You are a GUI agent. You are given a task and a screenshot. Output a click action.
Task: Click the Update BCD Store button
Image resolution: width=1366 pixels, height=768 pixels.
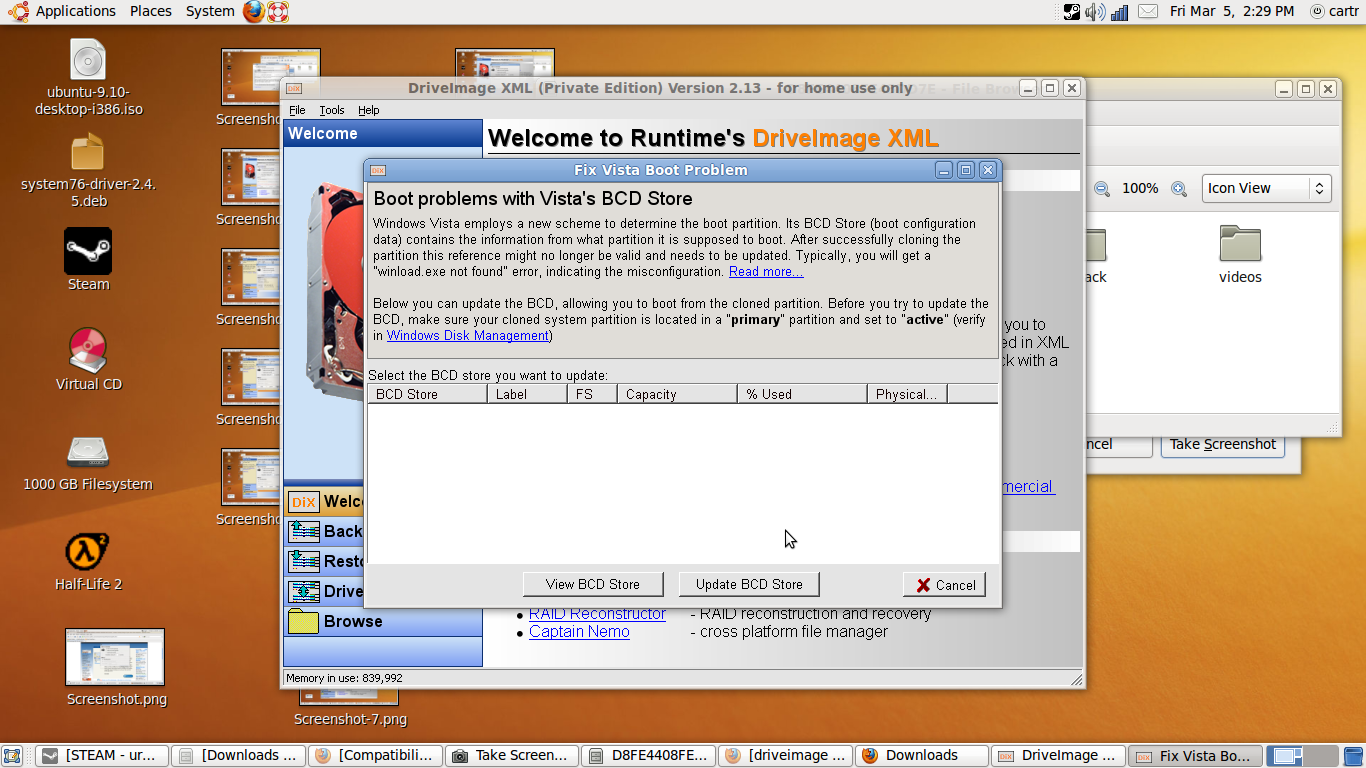(748, 584)
